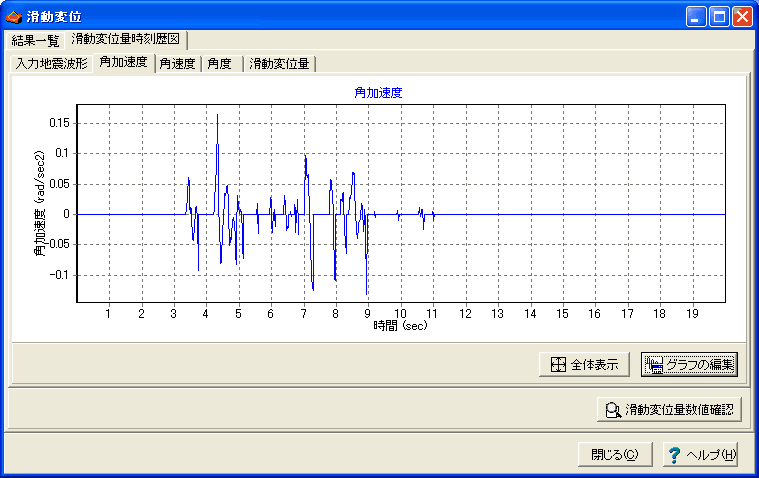Close the 滑動変位 window via the red X

[742, 17]
